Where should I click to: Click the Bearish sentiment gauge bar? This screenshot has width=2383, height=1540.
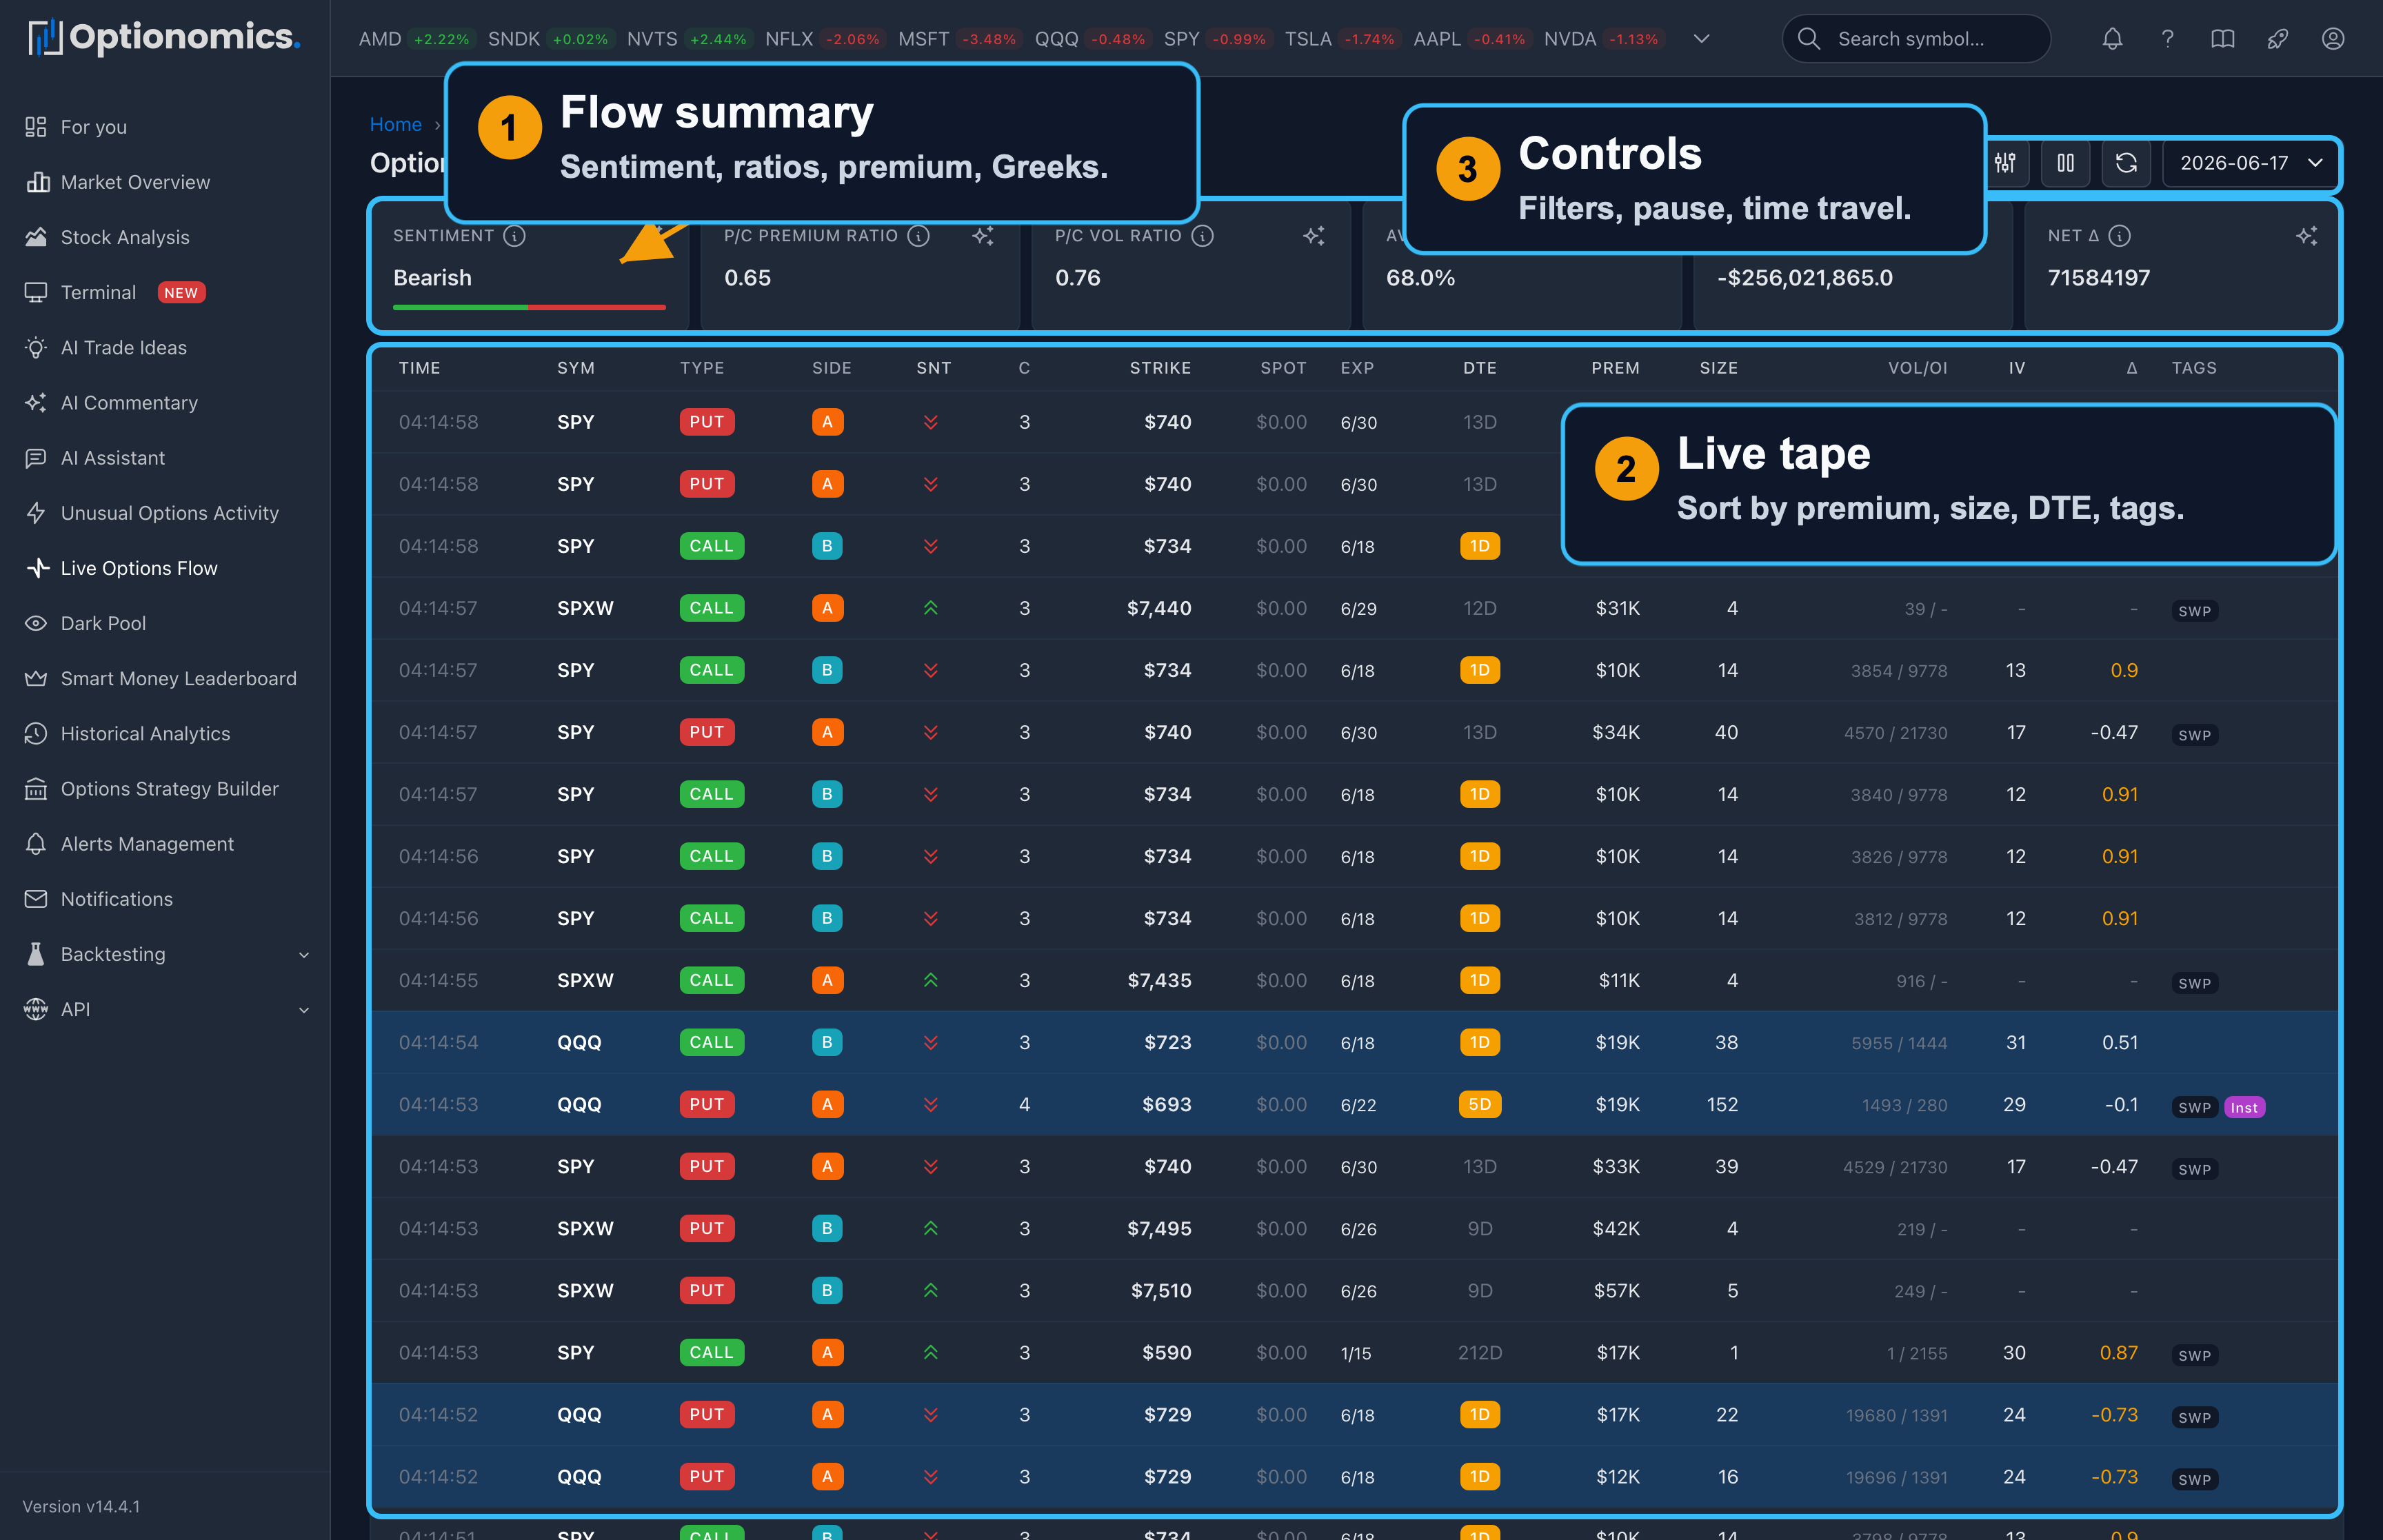tap(529, 307)
